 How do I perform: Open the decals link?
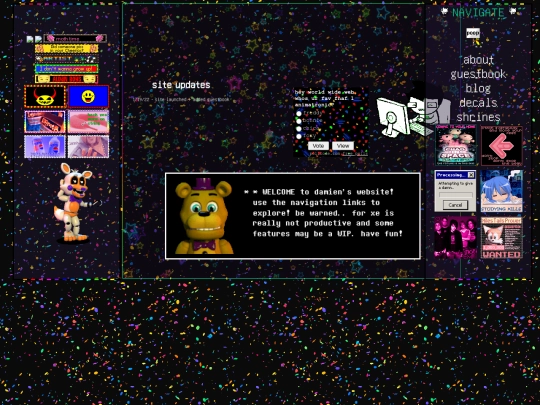(x=478, y=103)
